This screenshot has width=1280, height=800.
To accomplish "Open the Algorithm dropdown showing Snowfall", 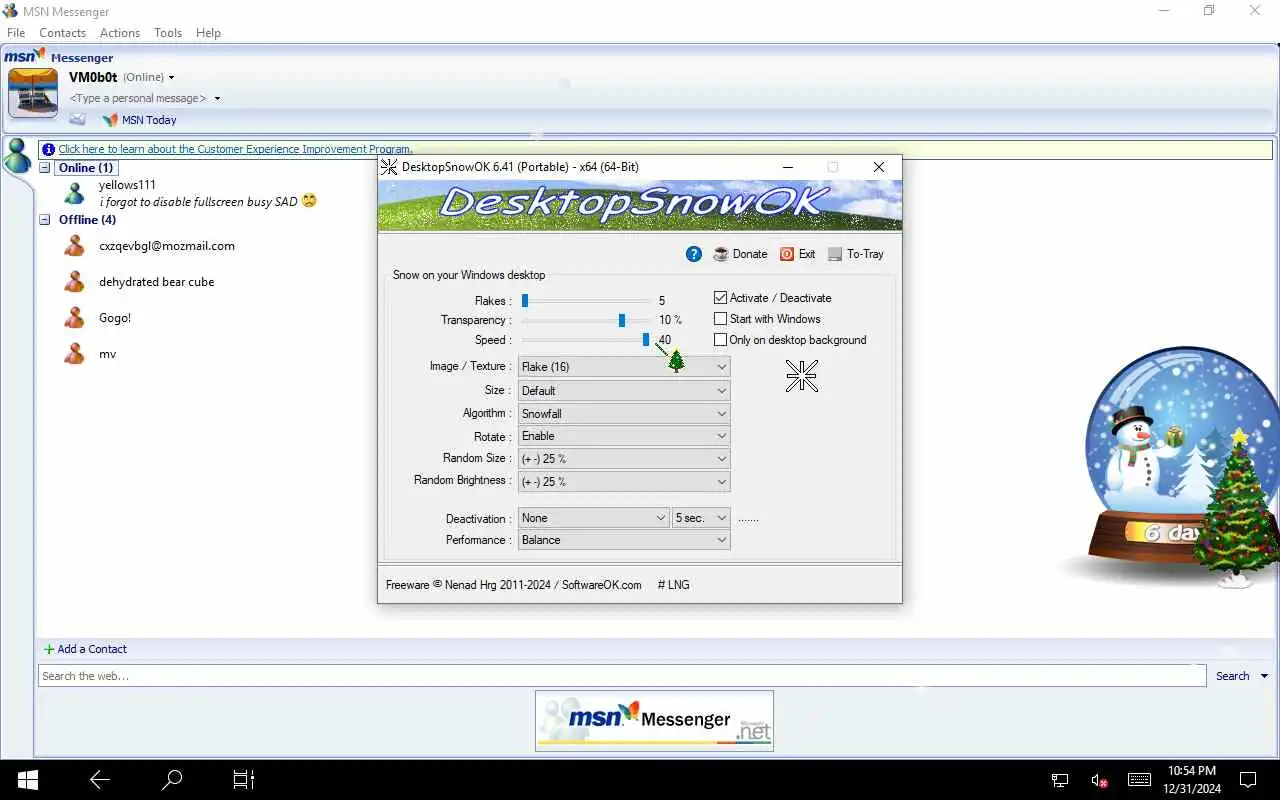I will pos(624,414).
